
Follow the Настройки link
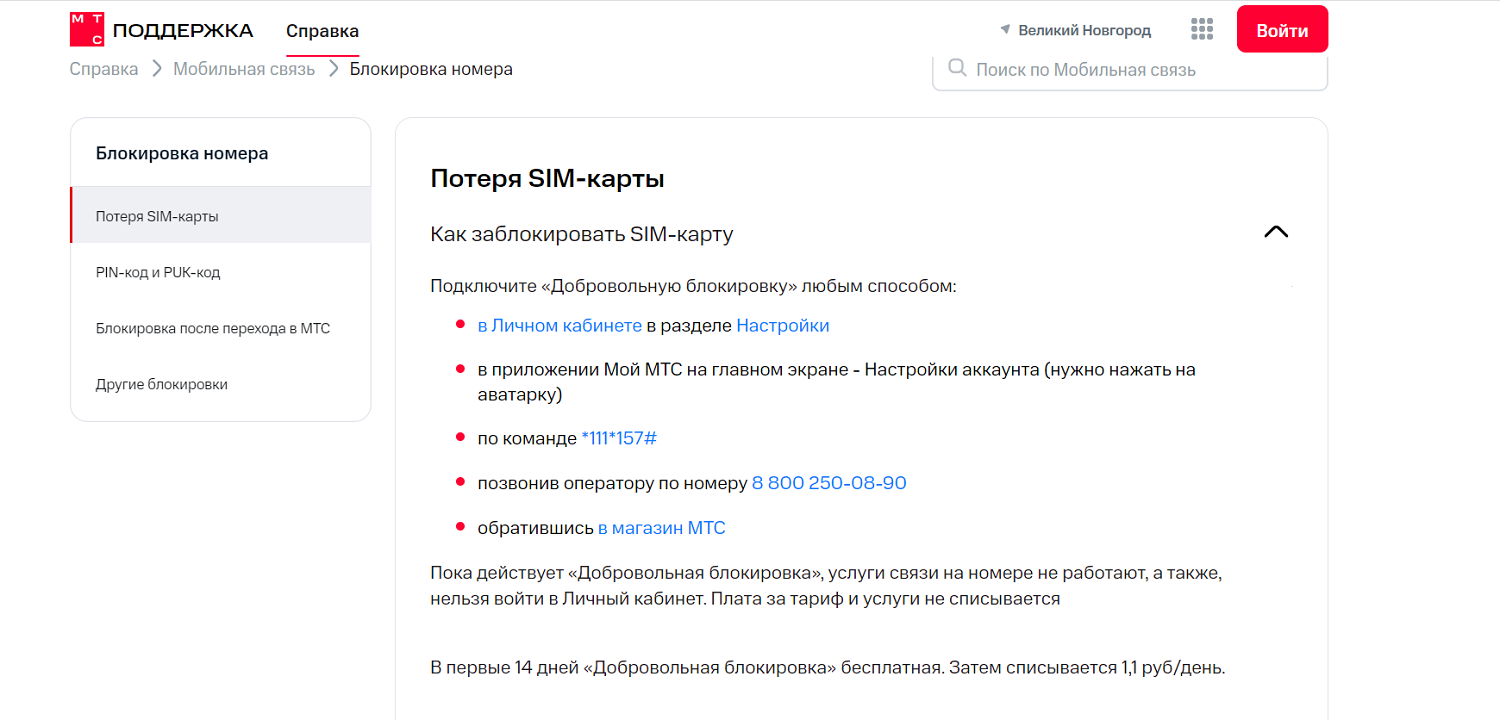pyautogui.click(x=783, y=325)
